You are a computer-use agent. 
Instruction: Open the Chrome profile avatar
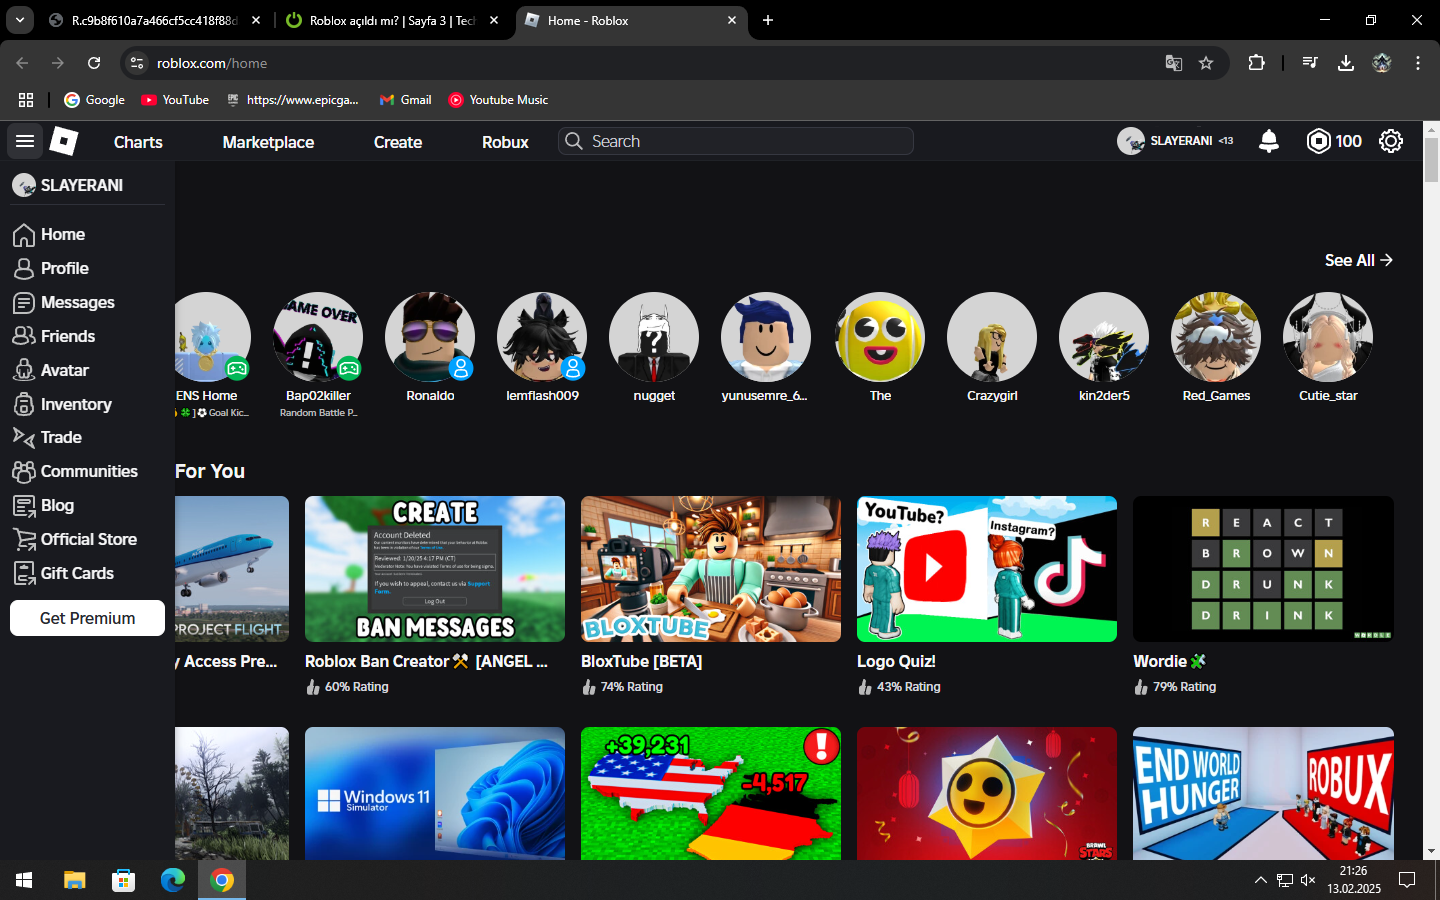point(1382,63)
